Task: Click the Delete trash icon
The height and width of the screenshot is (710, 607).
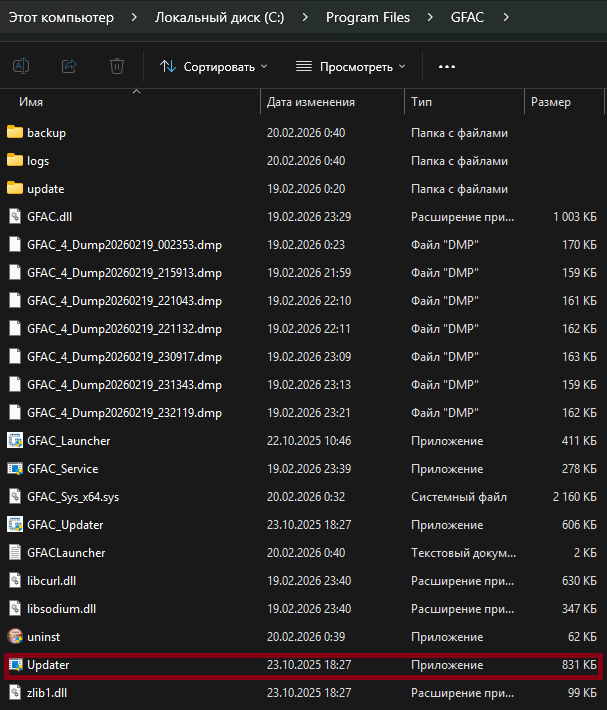Action: (x=117, y=66)
